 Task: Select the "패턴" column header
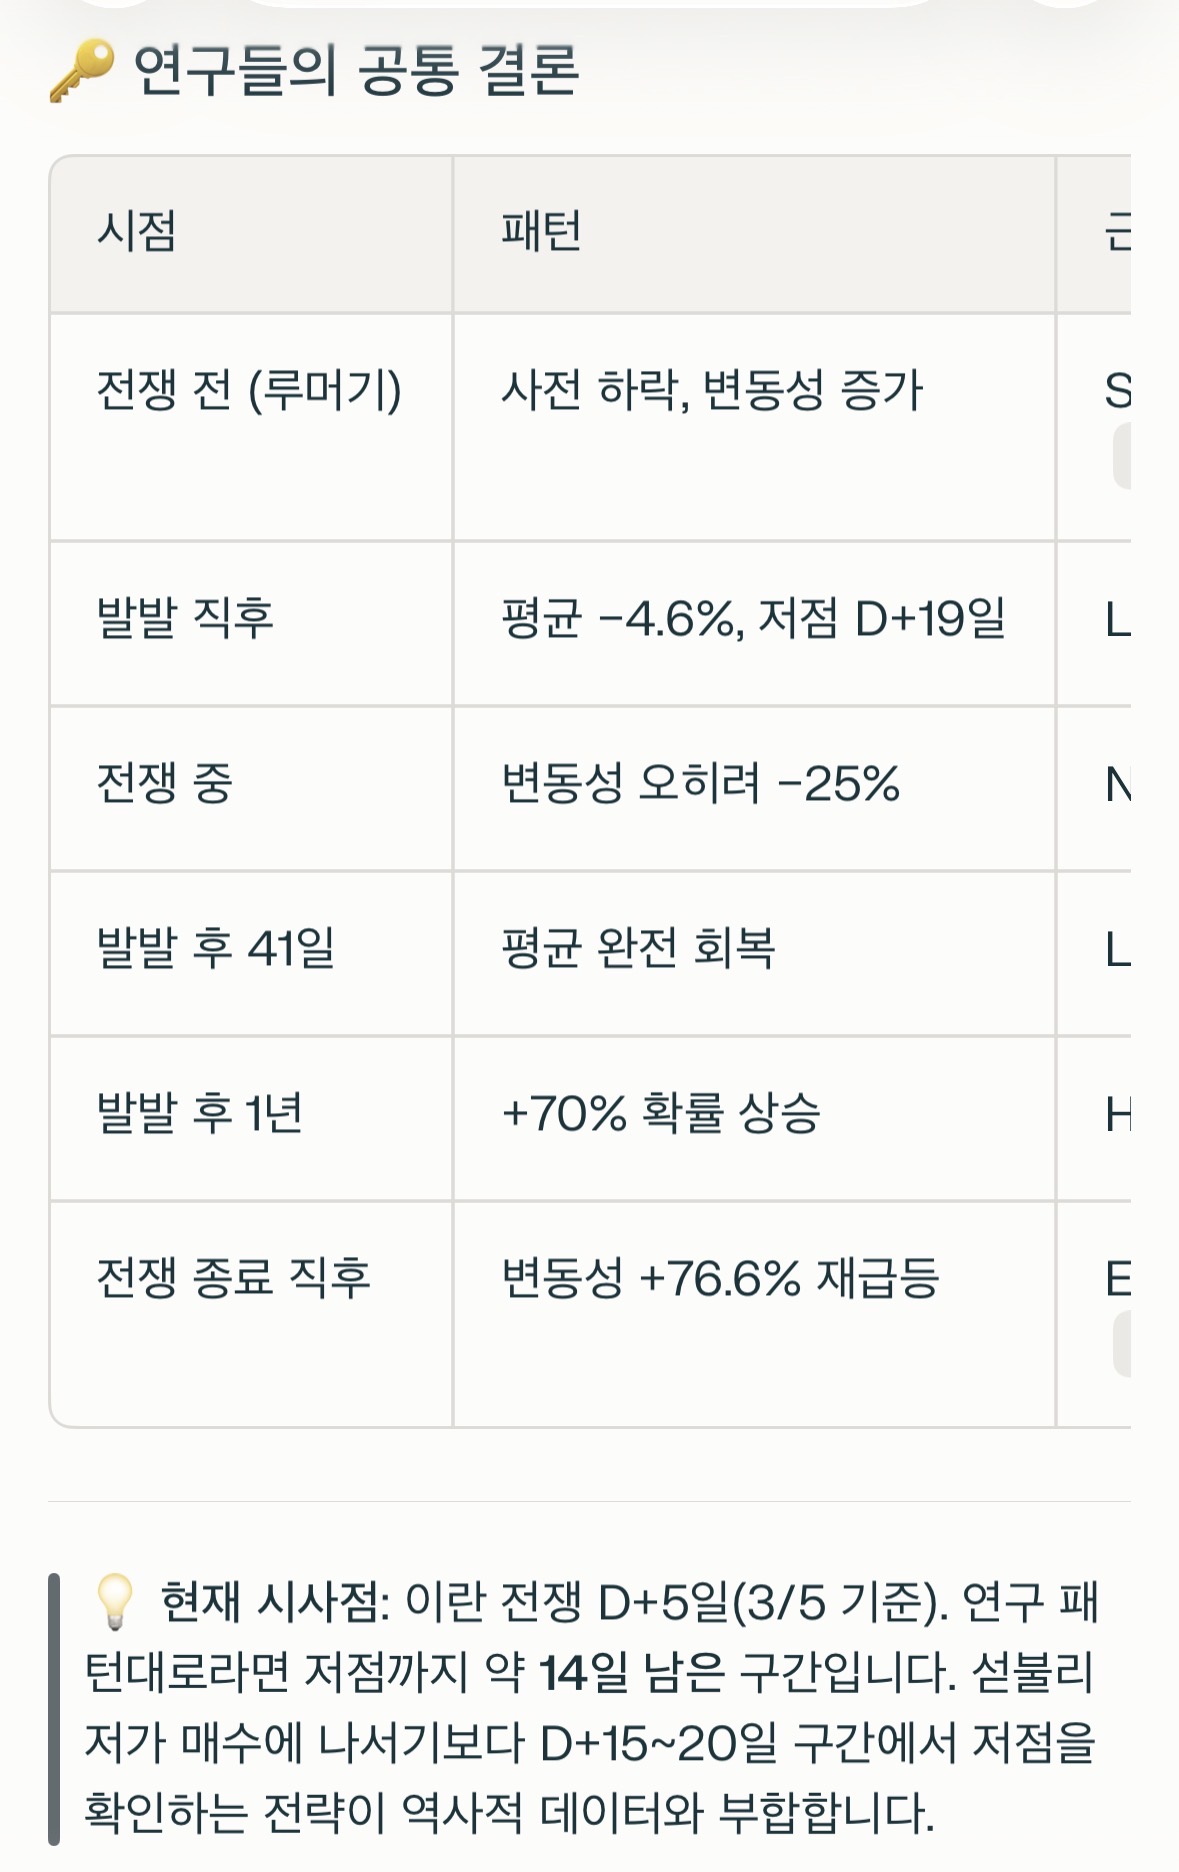click(541, 233)
